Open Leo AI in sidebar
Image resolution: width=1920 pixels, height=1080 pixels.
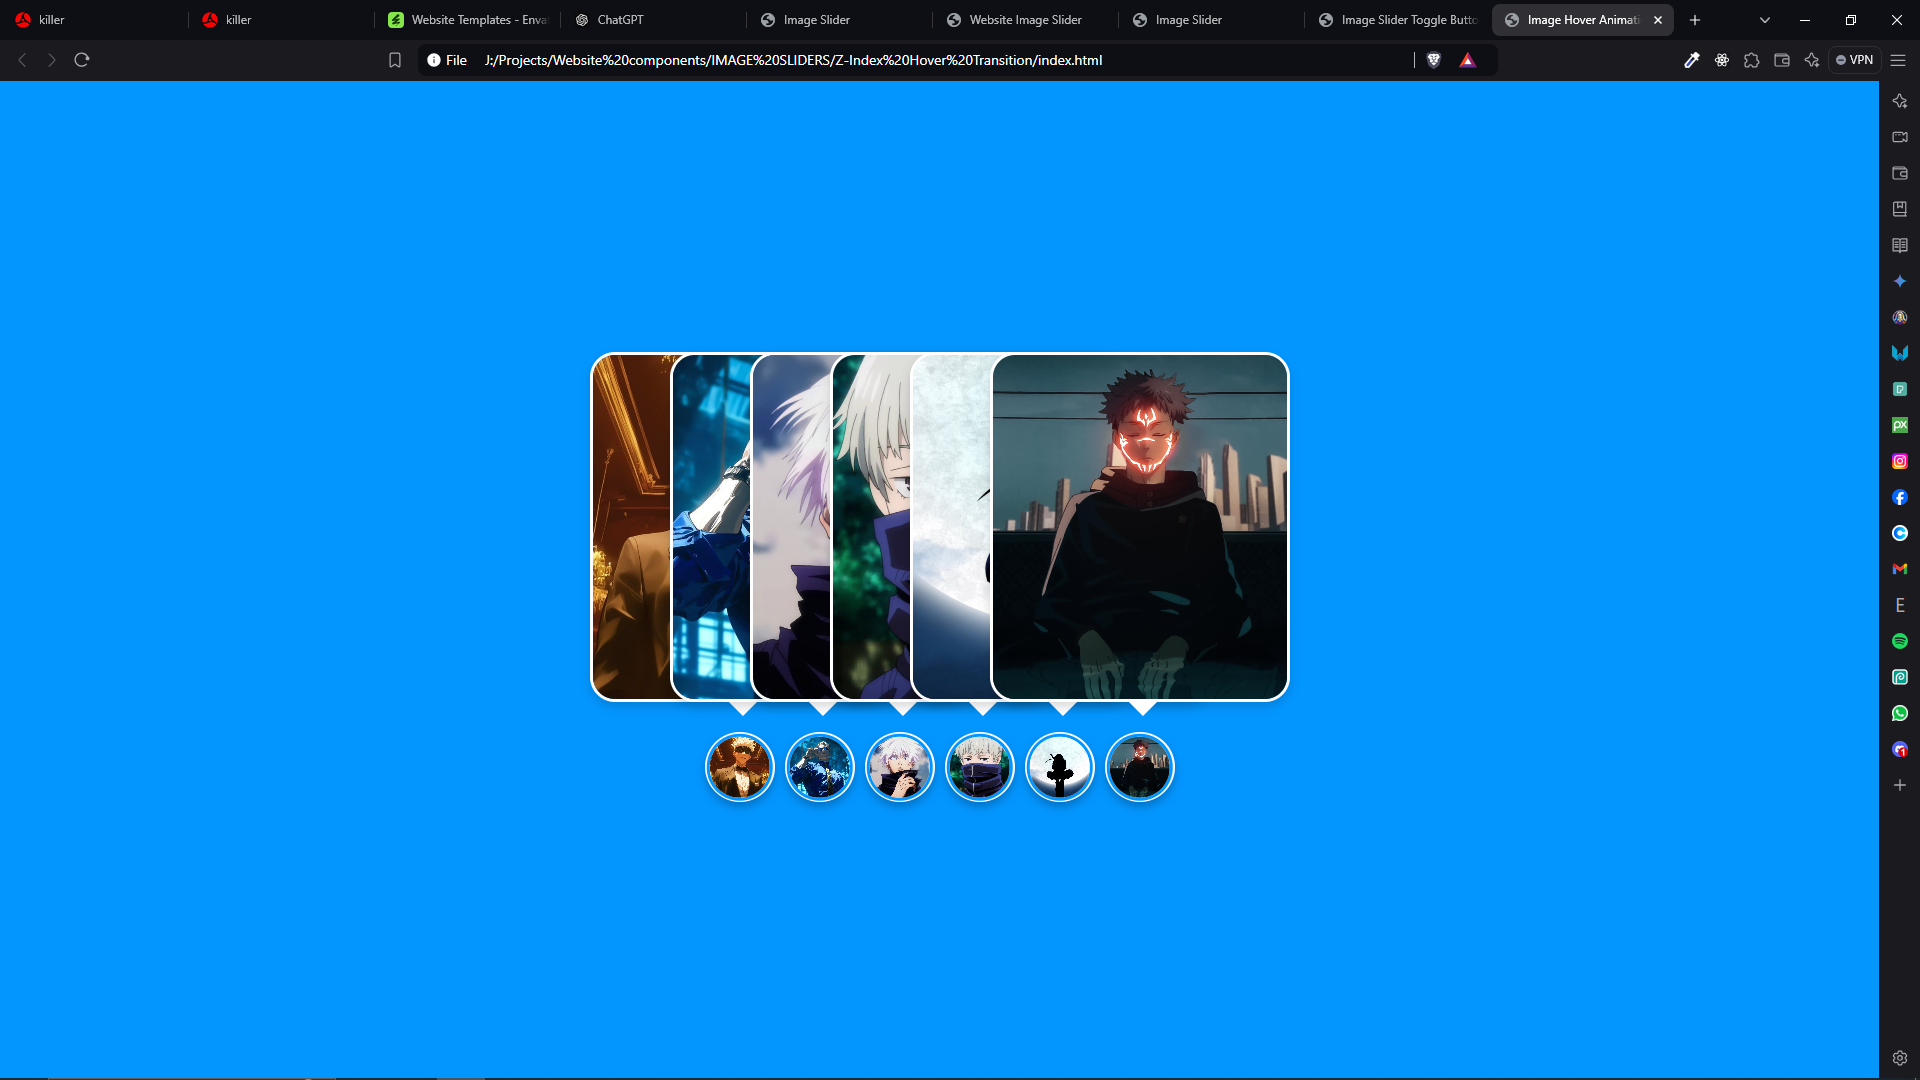point(1900,101)
